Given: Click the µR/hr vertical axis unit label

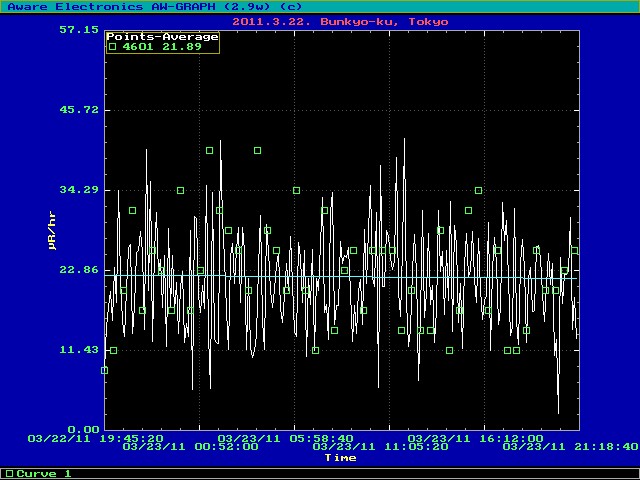Looking at the screenshot, I should 52,230.
